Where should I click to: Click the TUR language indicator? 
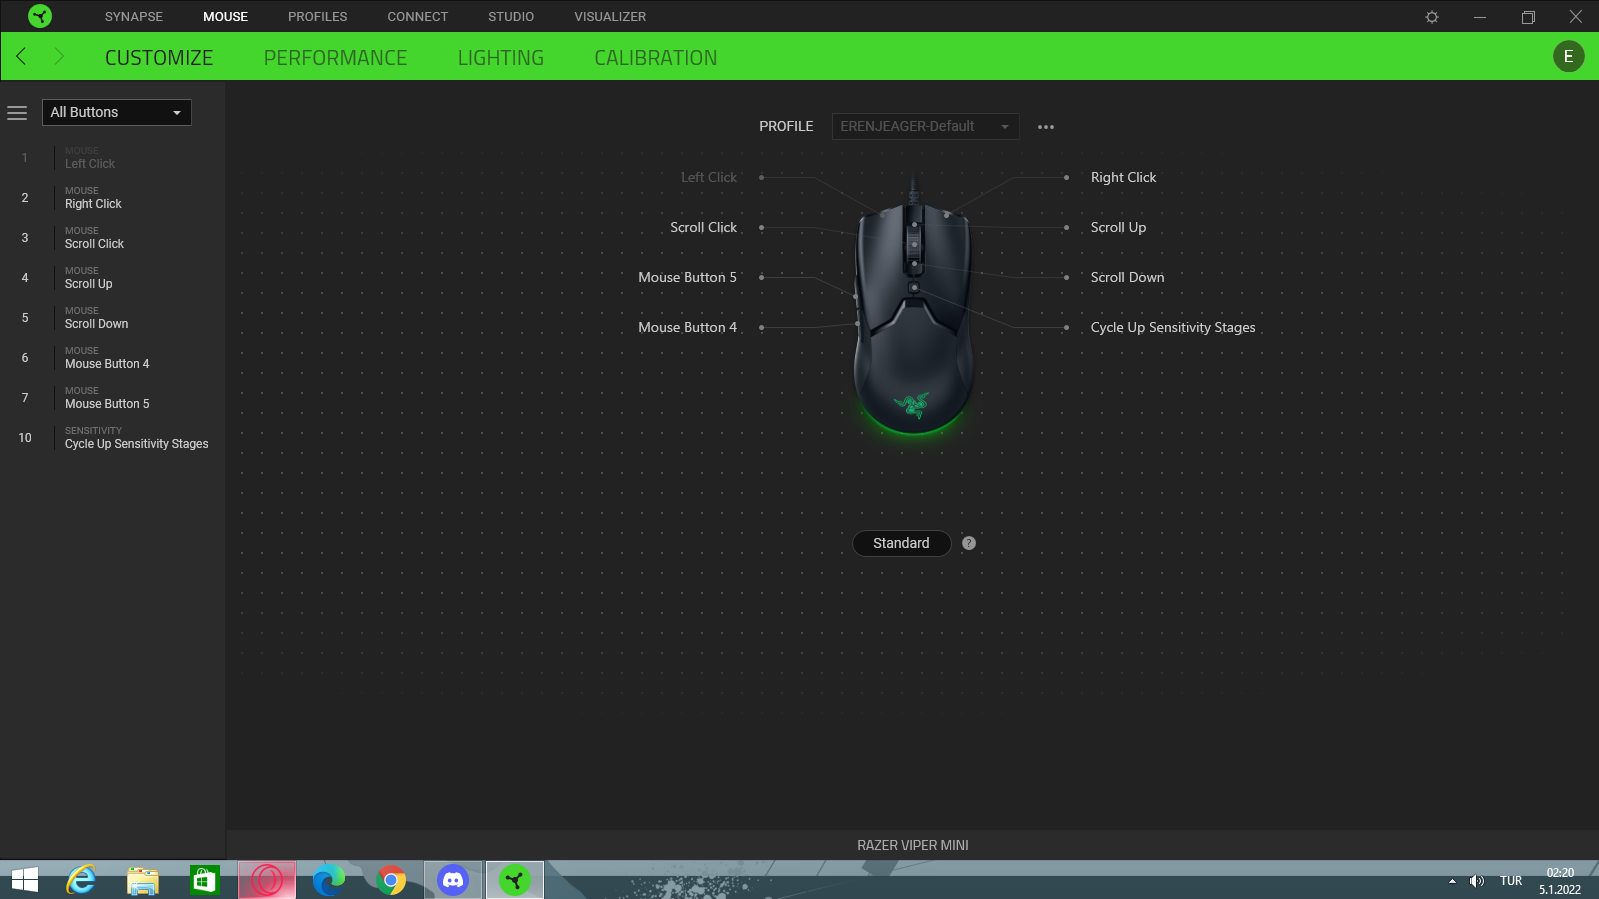click(x=1511, y=881)
